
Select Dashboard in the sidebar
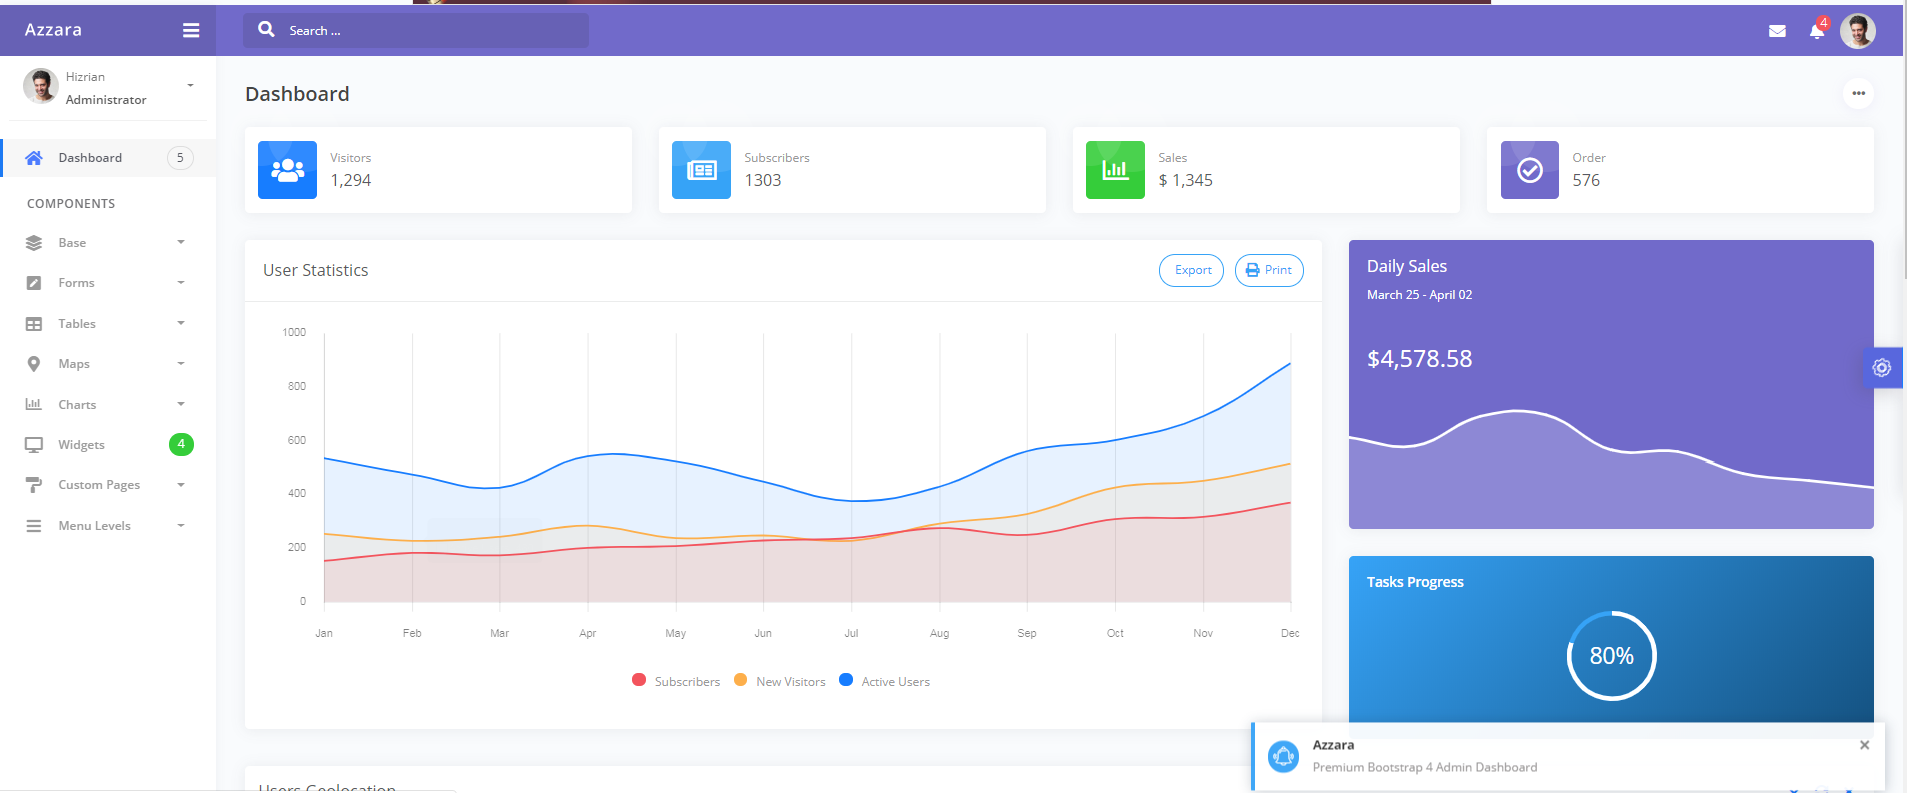coord(108,158)
